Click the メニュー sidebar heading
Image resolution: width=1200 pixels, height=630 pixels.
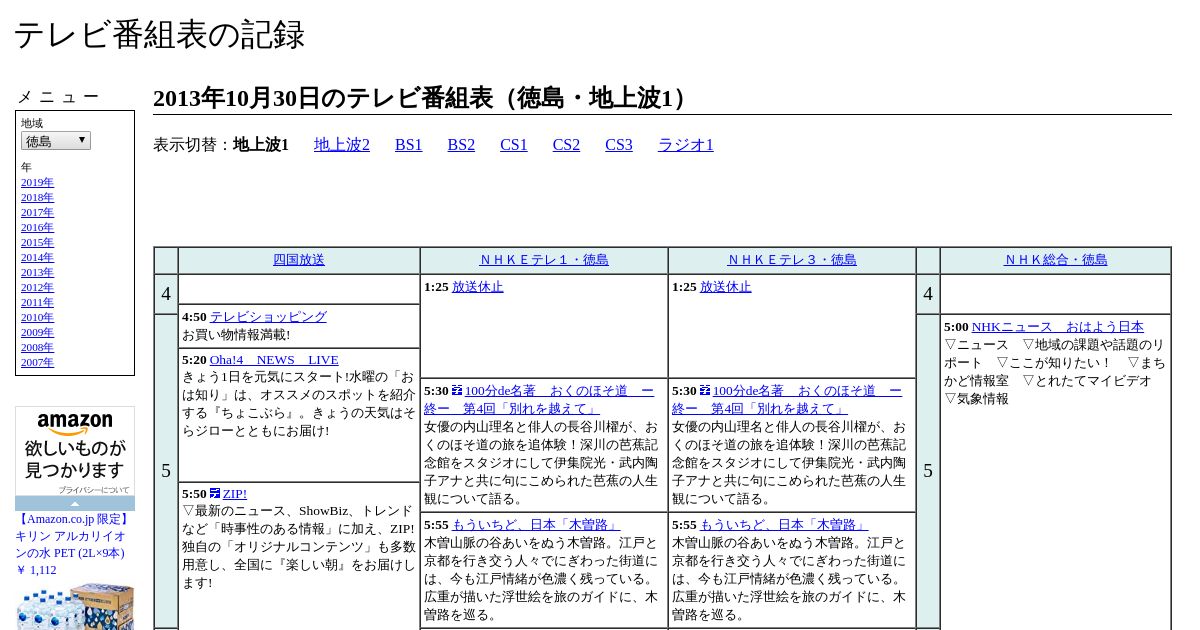pyautogui.click(x=58, y=97)
